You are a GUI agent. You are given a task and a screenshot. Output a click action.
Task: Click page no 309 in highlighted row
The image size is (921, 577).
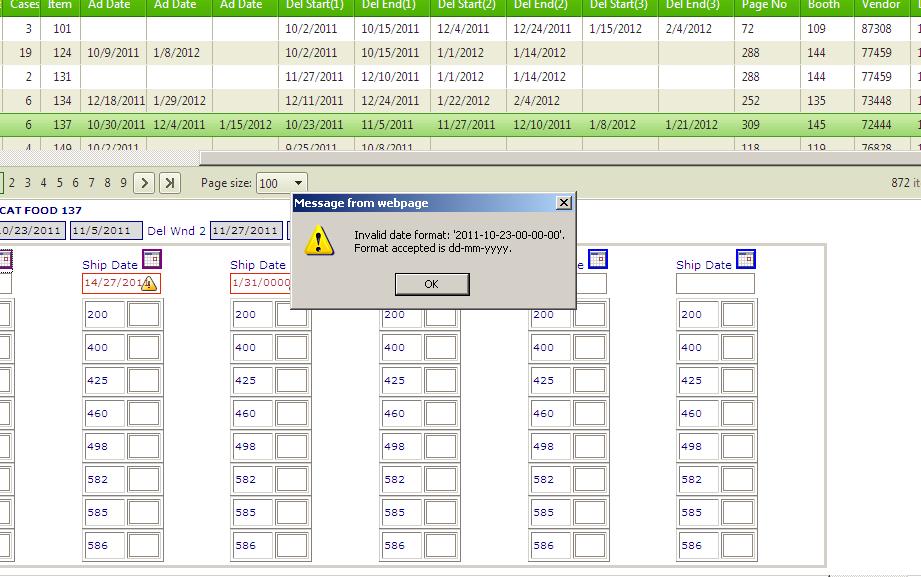751,125
